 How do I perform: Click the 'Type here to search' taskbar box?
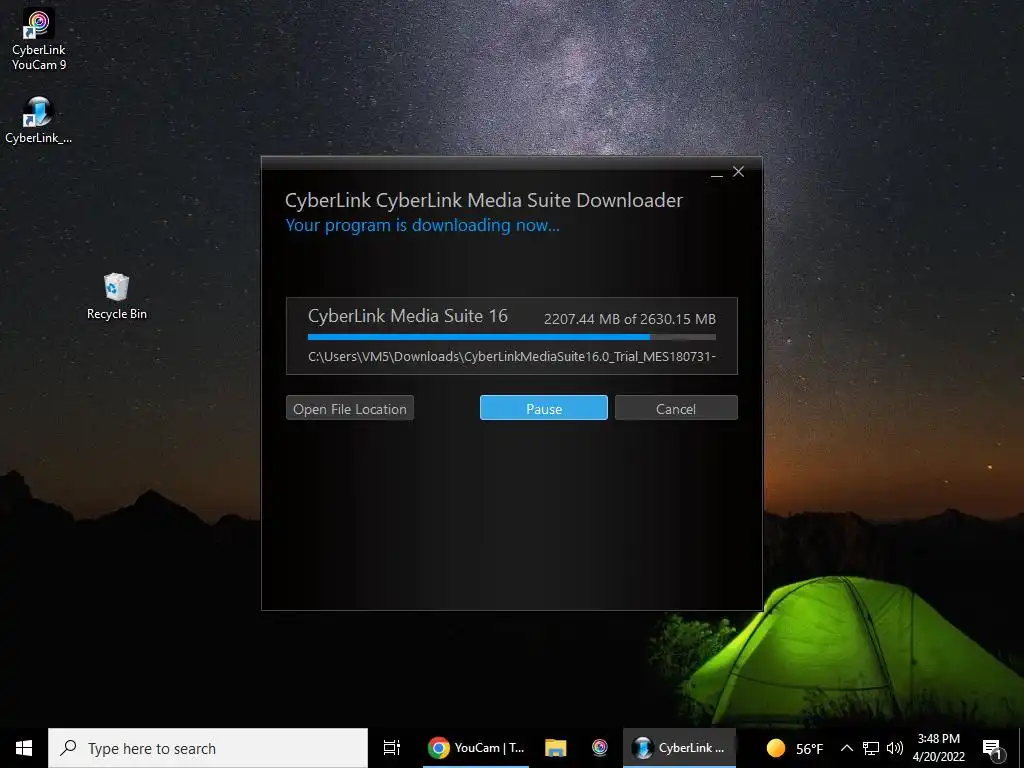[208, 748]
